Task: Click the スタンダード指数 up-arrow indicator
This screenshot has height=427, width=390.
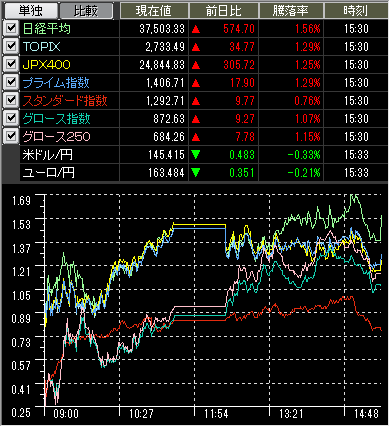Action: click(196, 101)
